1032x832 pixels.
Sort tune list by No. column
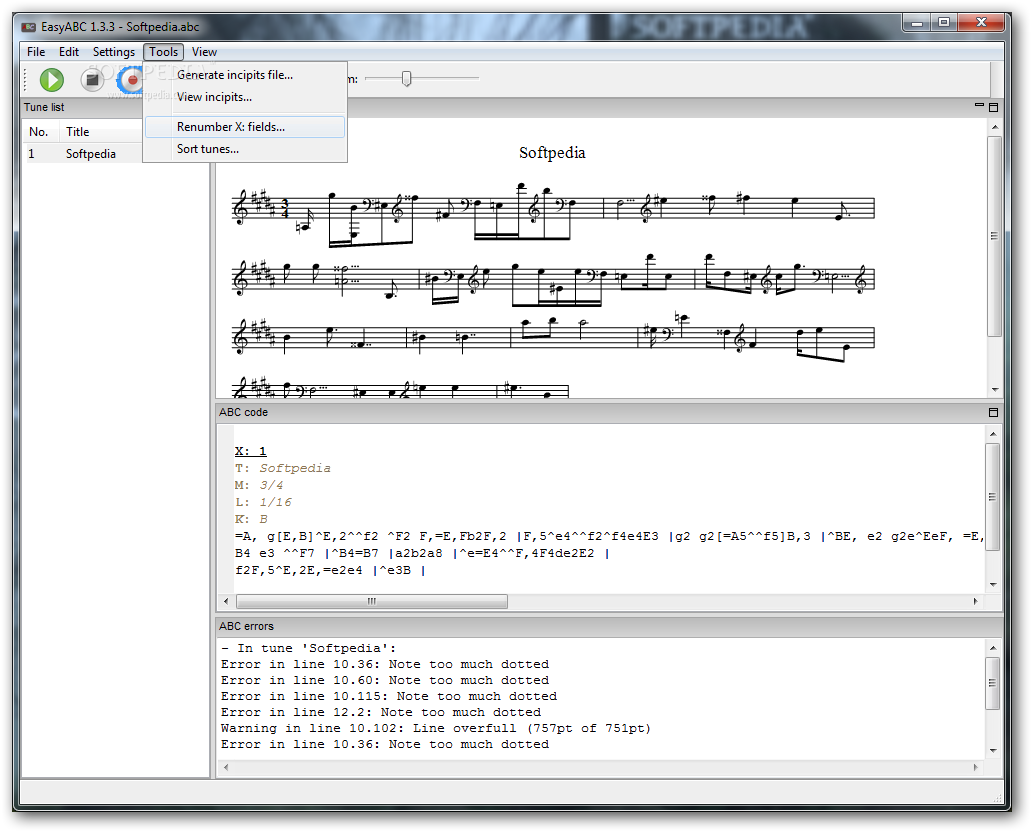[x=41, y=132]
